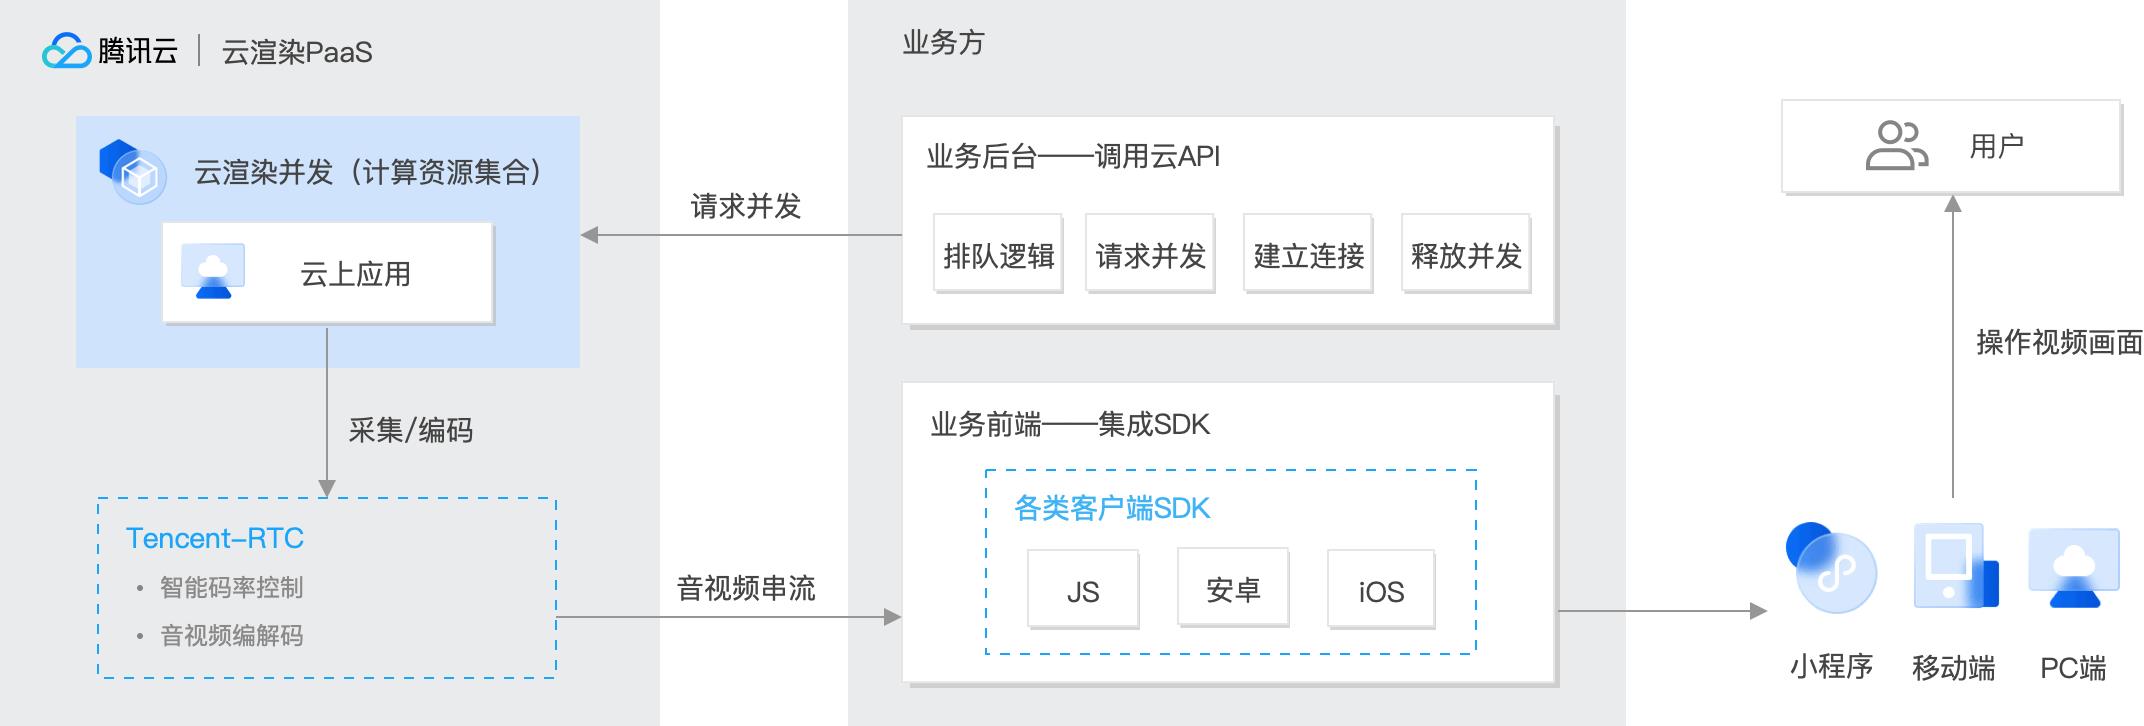Click the 业务方 section title
Viewport: 2144px width, 726px height.
pyautogui.click(x=944, y=42)
